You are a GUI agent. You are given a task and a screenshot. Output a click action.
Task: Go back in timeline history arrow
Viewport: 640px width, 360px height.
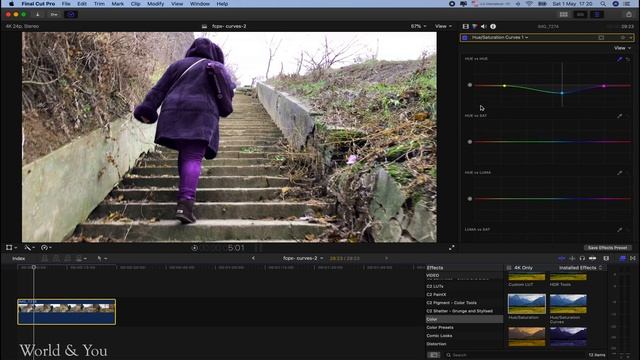(253, 258)
